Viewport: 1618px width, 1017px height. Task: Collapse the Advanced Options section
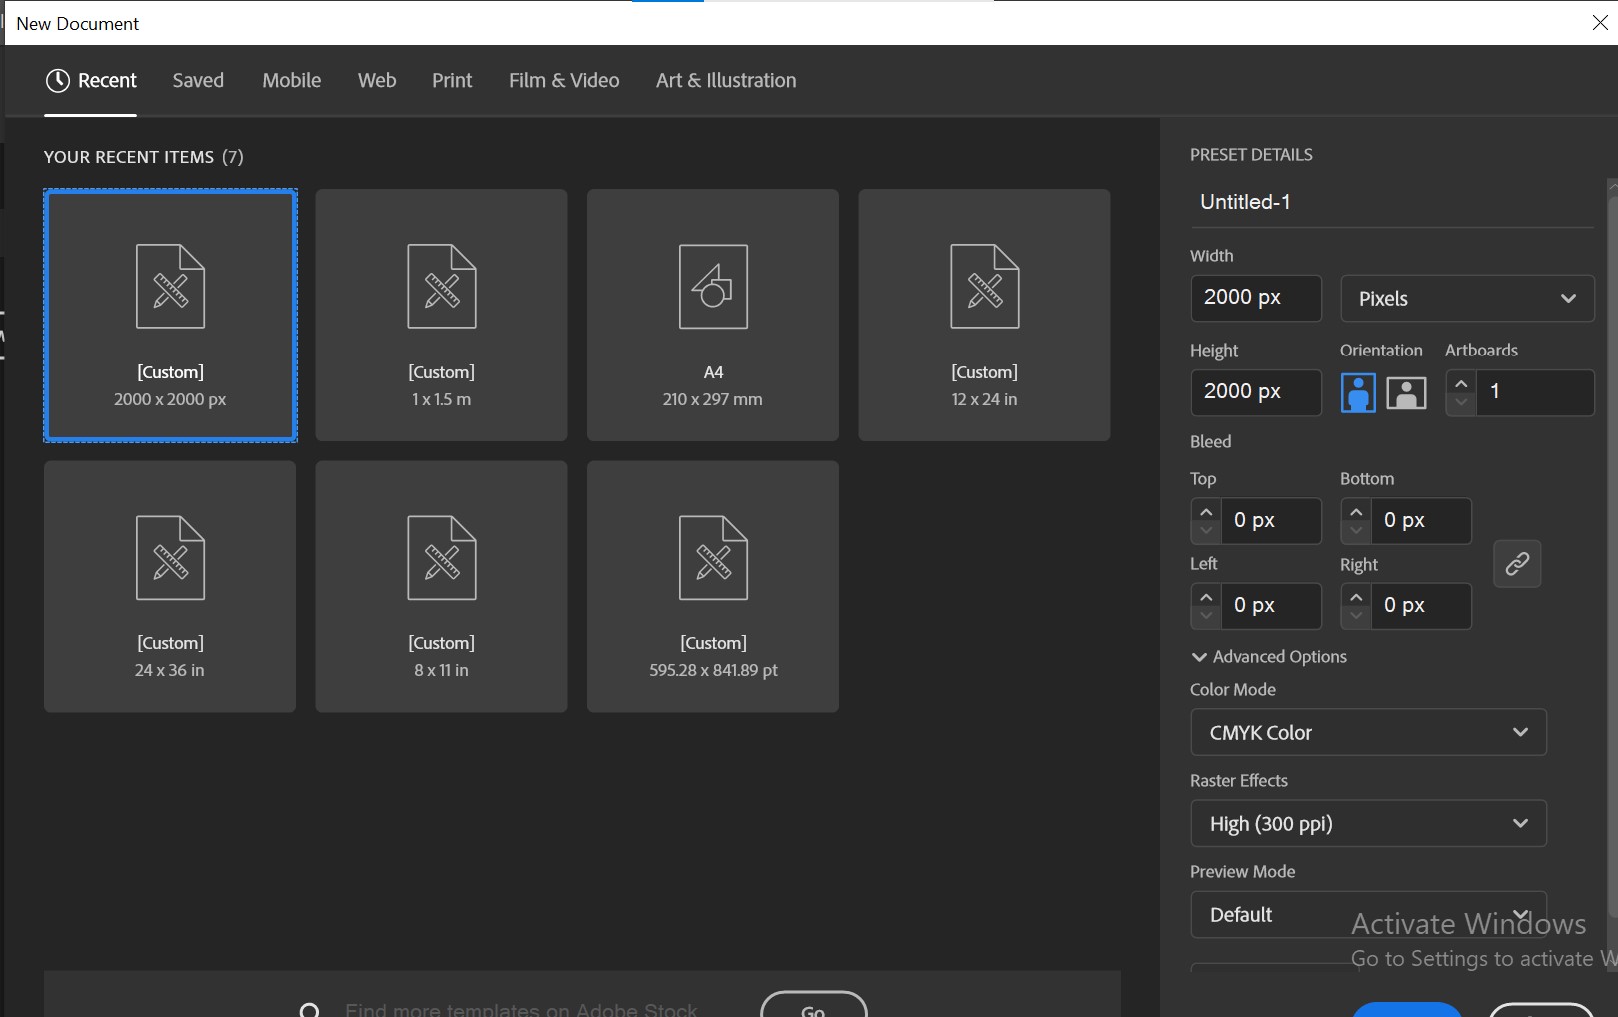pyautogui.click(x=1270, y=657)
